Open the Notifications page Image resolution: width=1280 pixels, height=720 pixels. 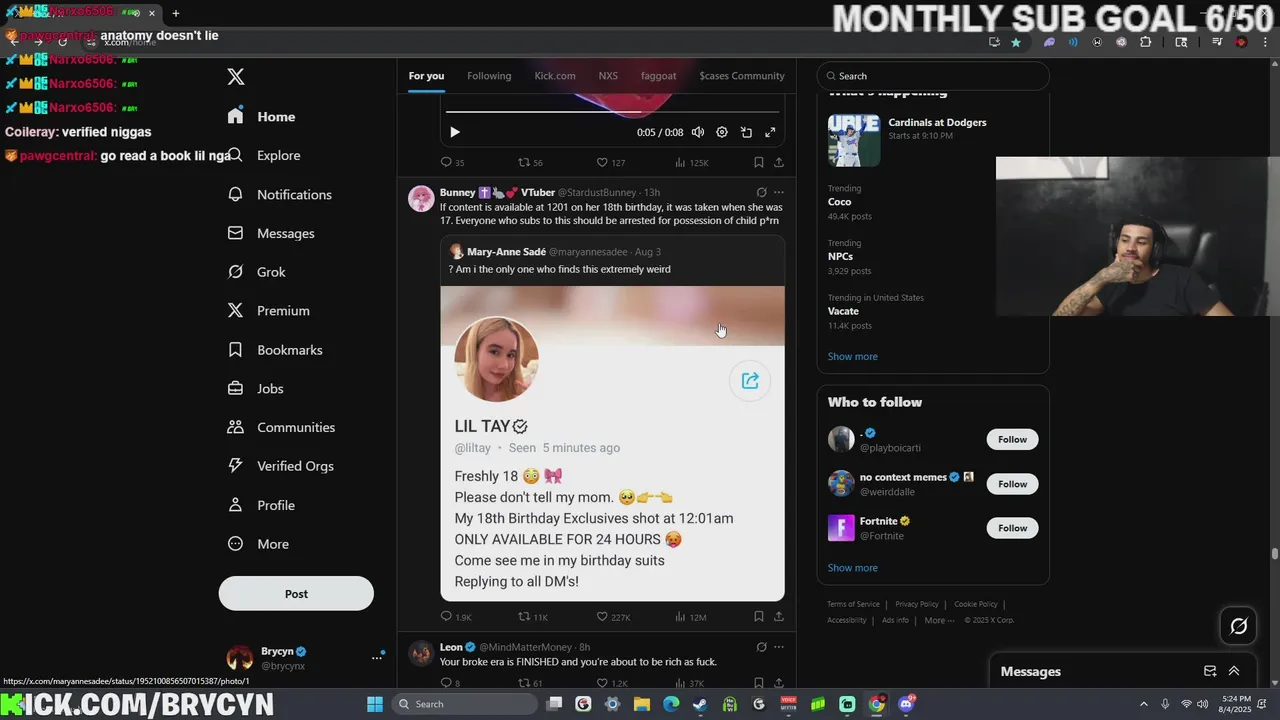coord(280,194)
